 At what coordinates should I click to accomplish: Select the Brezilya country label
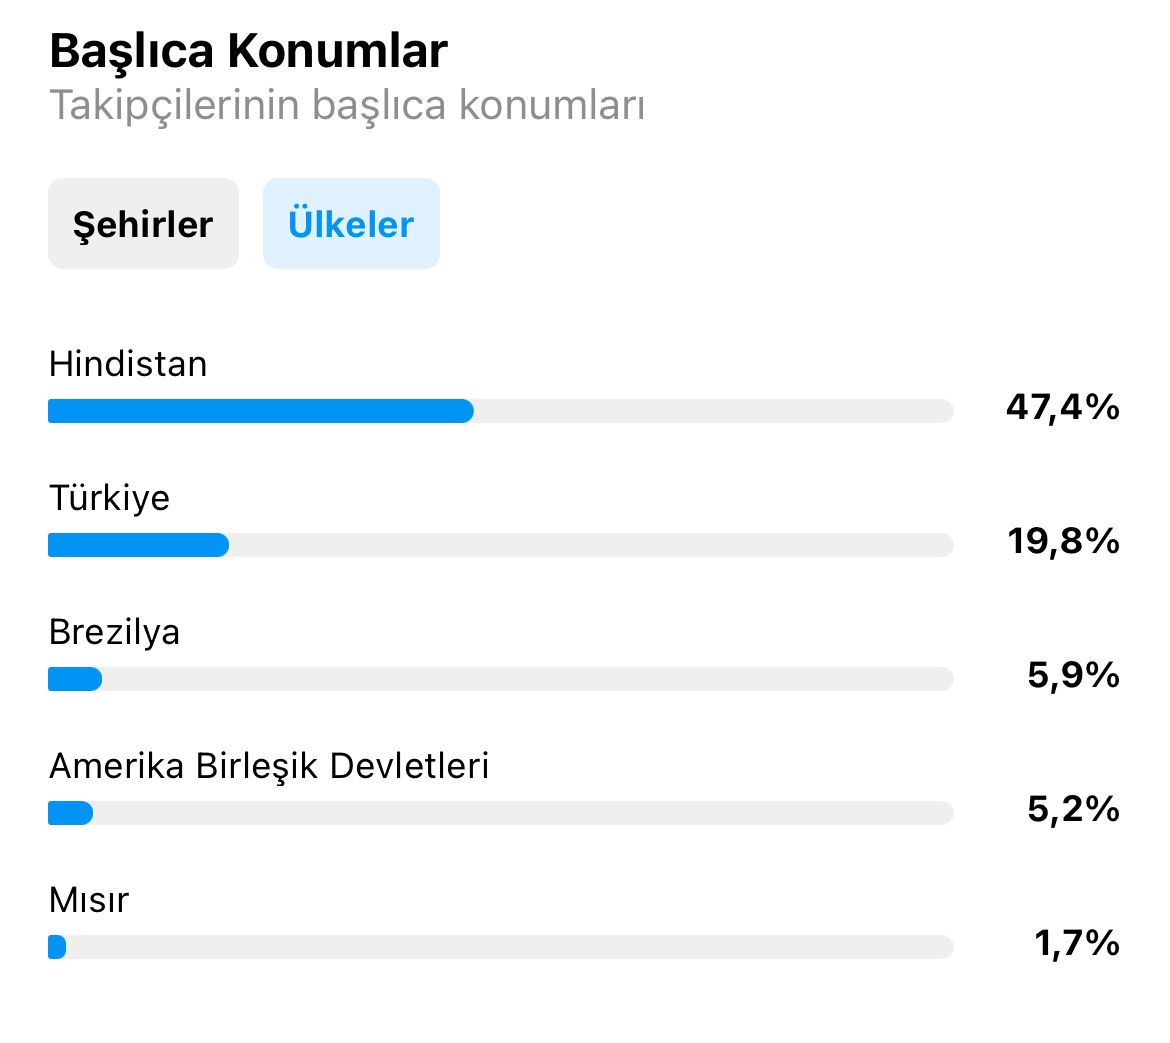[x=114, y=633]
